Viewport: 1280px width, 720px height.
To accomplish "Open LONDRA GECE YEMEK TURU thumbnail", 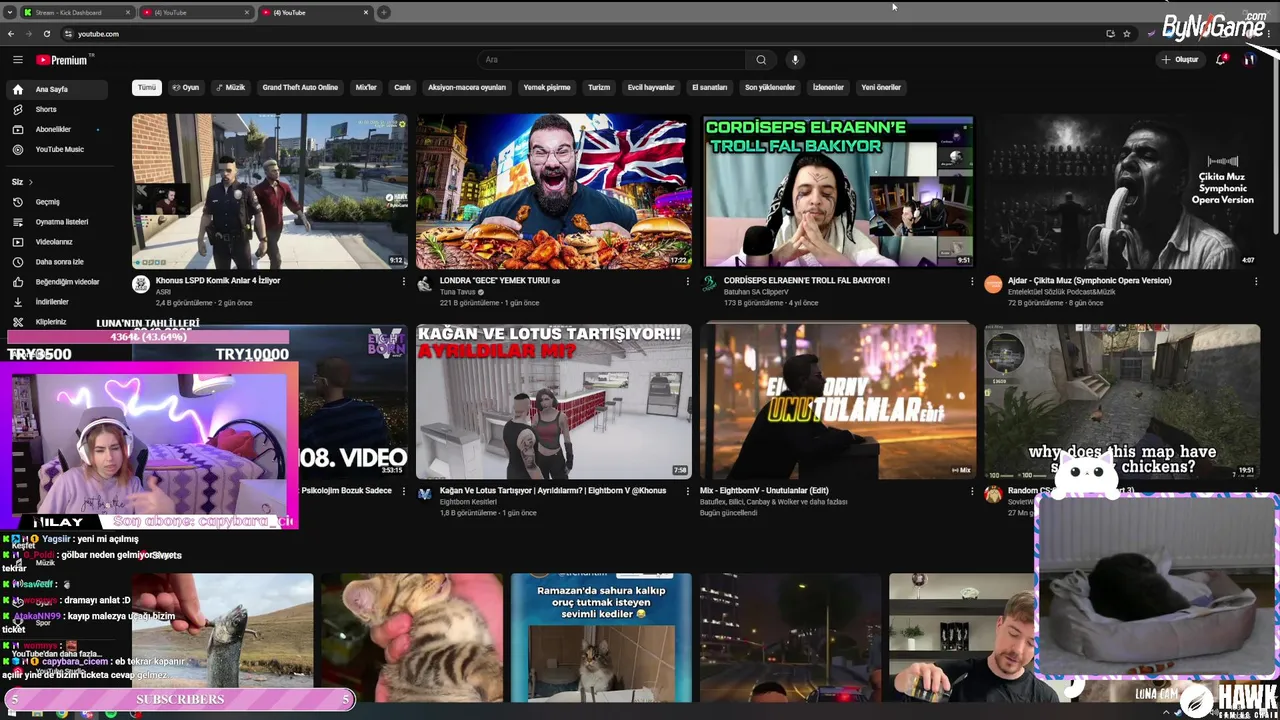I will coord(554,191).
